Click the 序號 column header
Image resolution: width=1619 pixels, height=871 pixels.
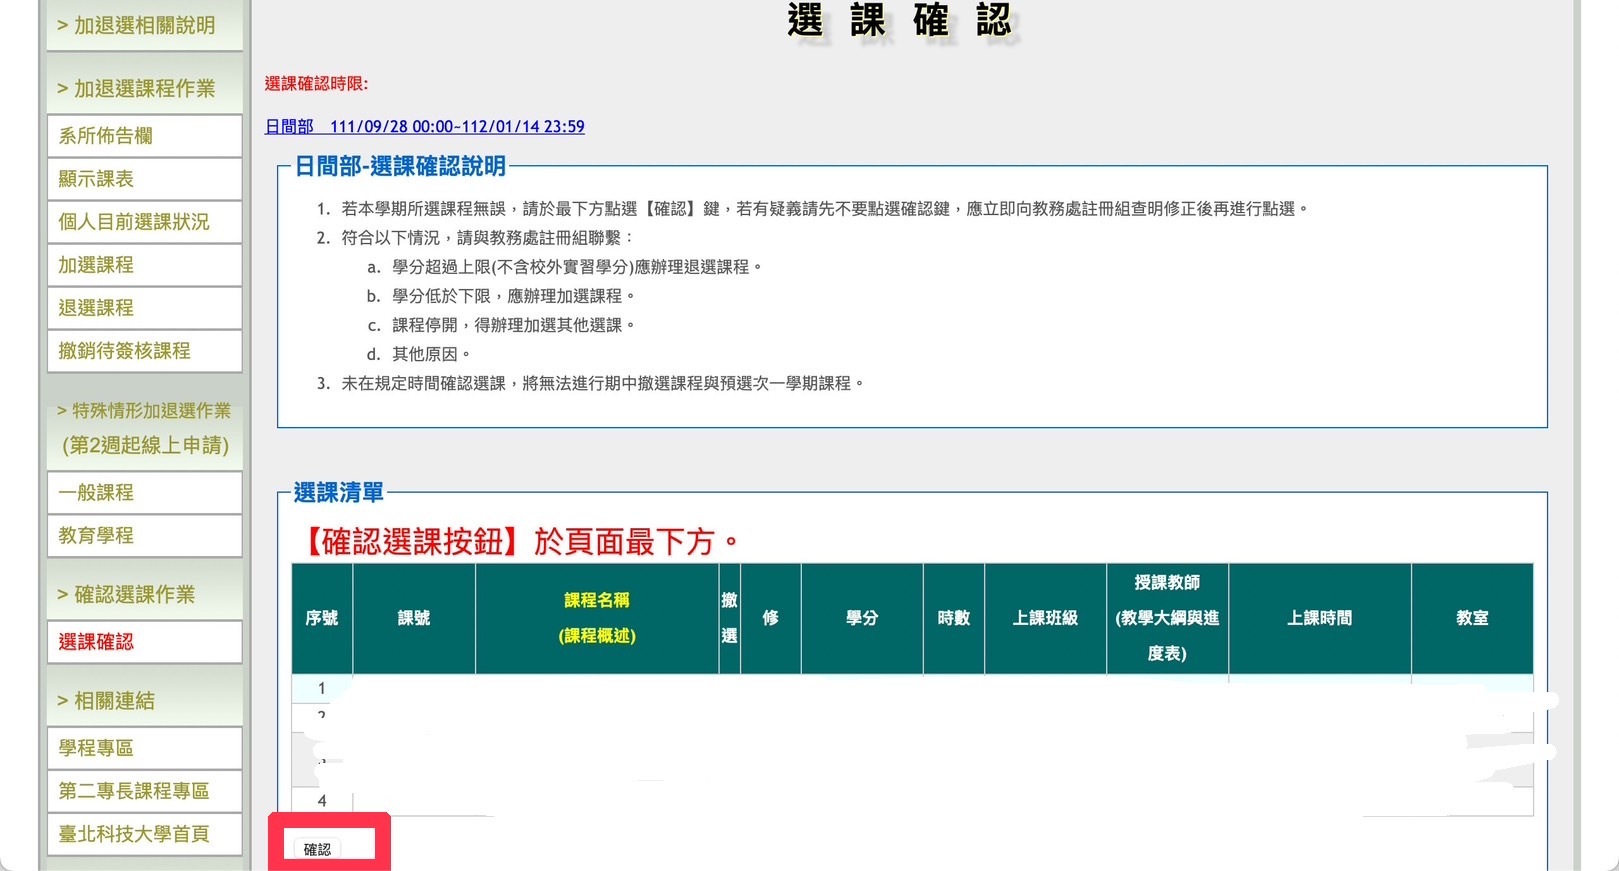coord(322,618)
